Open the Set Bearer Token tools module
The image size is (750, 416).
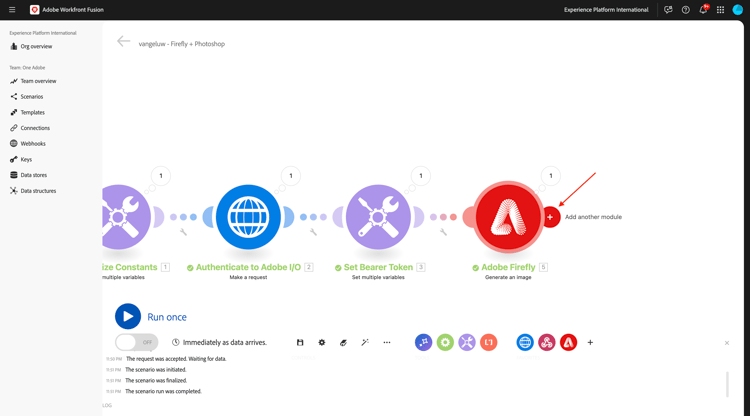[x=378, y=217]
